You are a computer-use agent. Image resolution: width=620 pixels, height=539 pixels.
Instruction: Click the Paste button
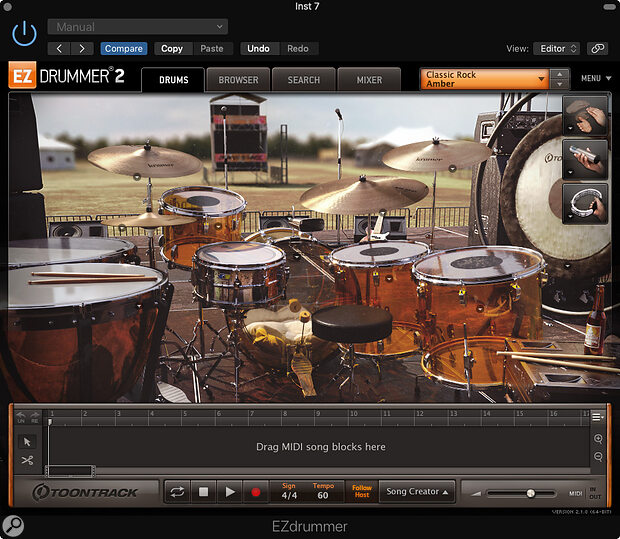coord(212,49)
